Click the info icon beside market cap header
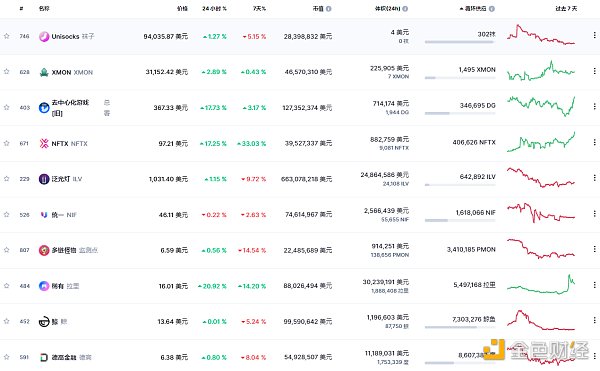 click(x=329, y=8)
